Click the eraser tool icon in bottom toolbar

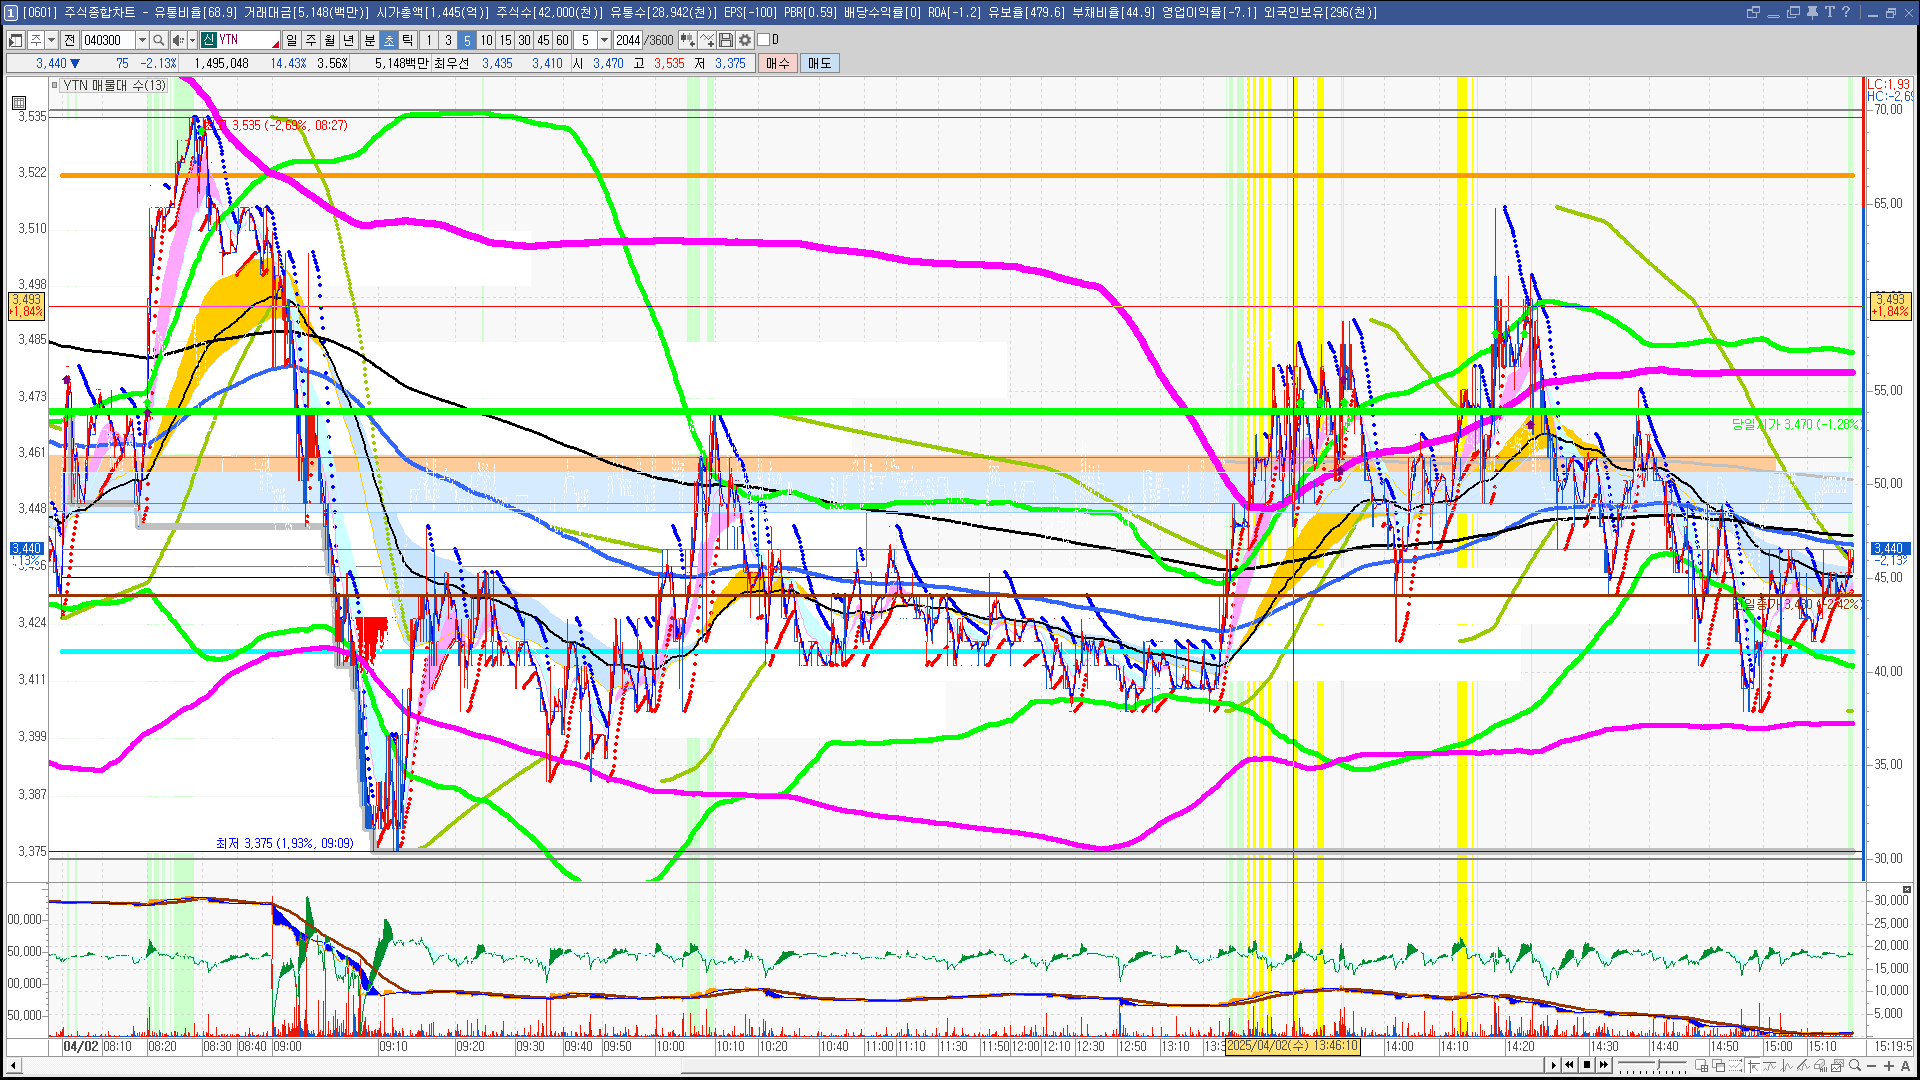(1819, 1065)
